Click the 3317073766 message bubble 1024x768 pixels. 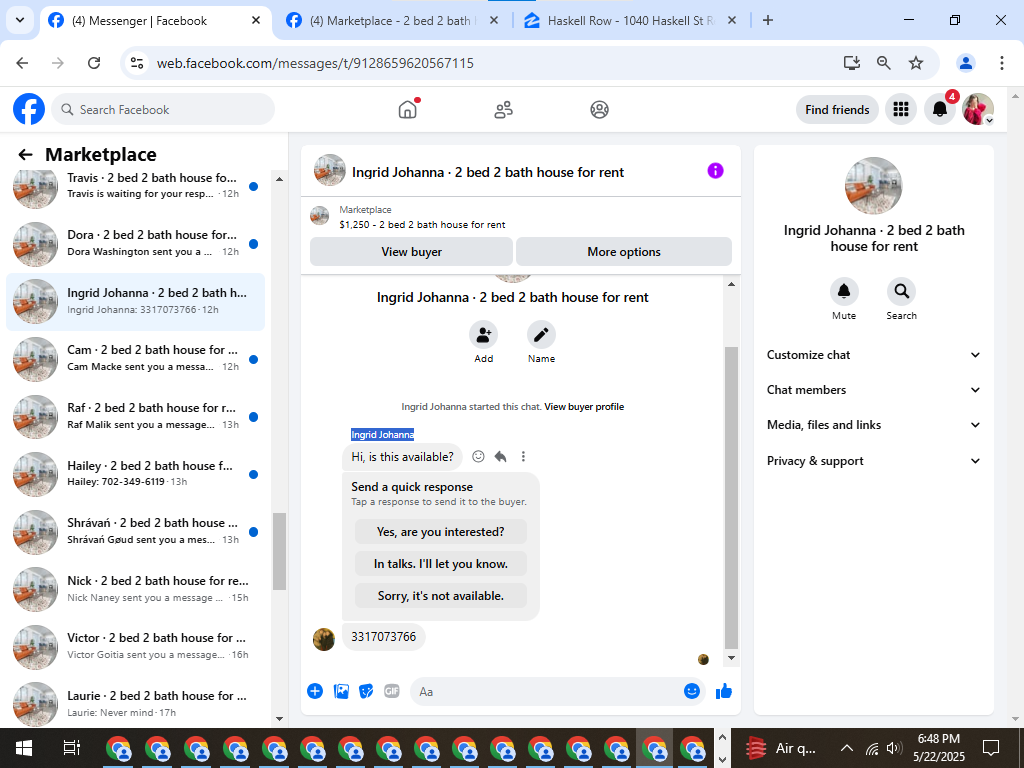click(x=384, y=637)
